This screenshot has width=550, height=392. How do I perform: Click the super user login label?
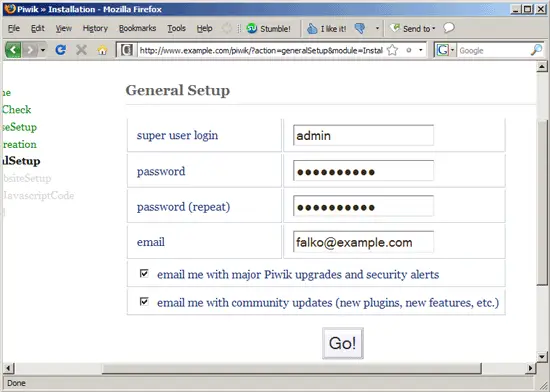[177, 135]
